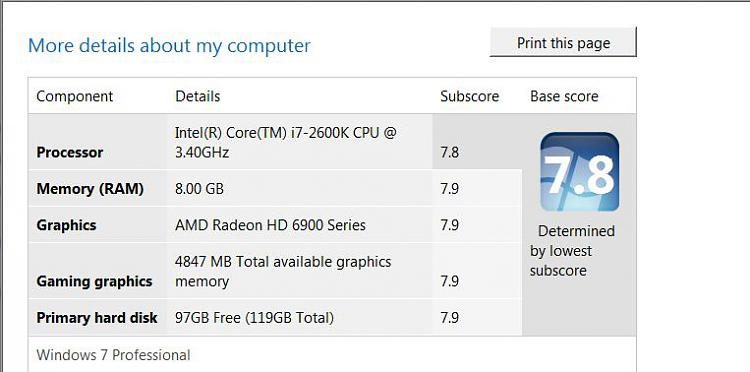
Task: Click the Determined by lowest subscore text
Action: point(572,251)
